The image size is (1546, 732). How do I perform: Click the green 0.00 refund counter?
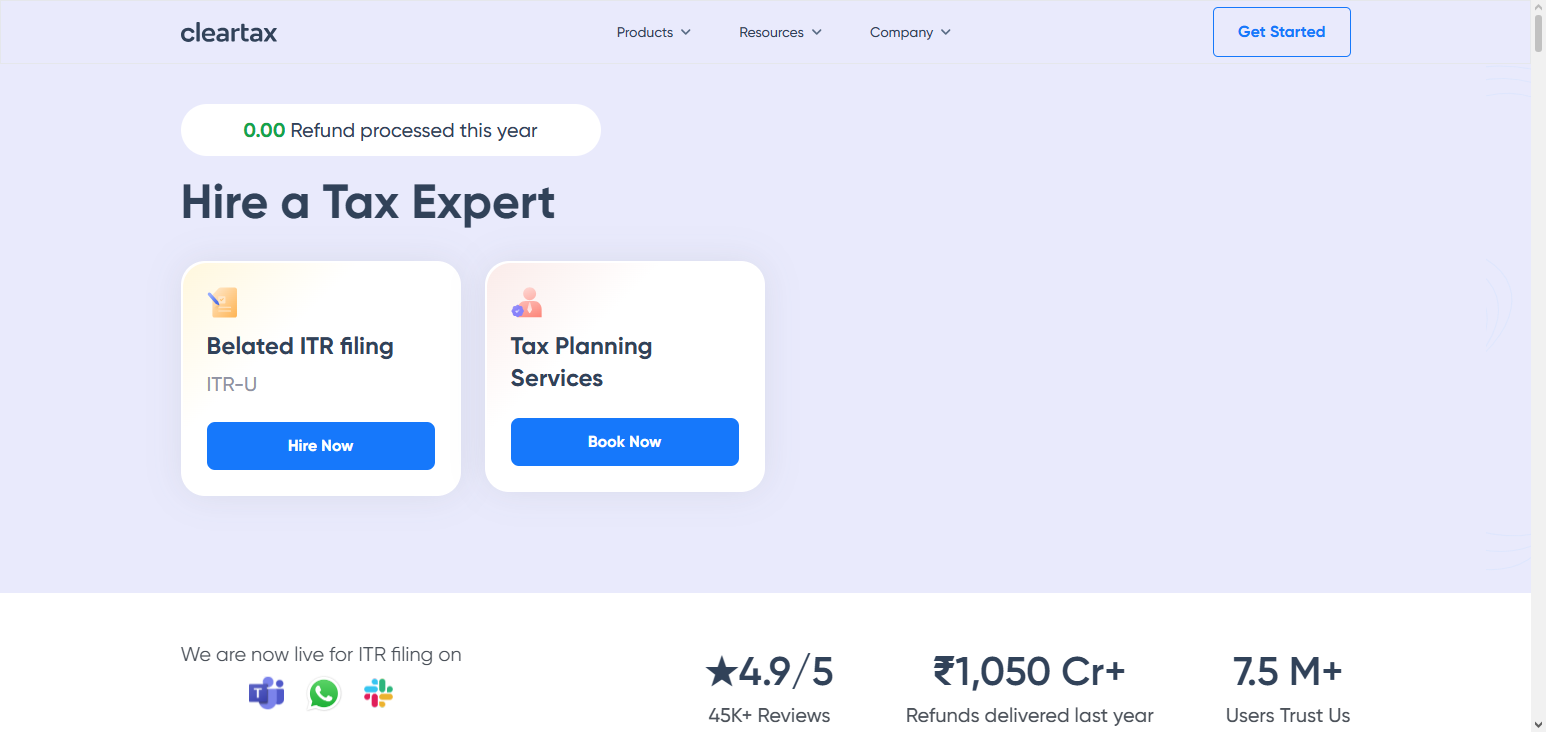point(265,130)
